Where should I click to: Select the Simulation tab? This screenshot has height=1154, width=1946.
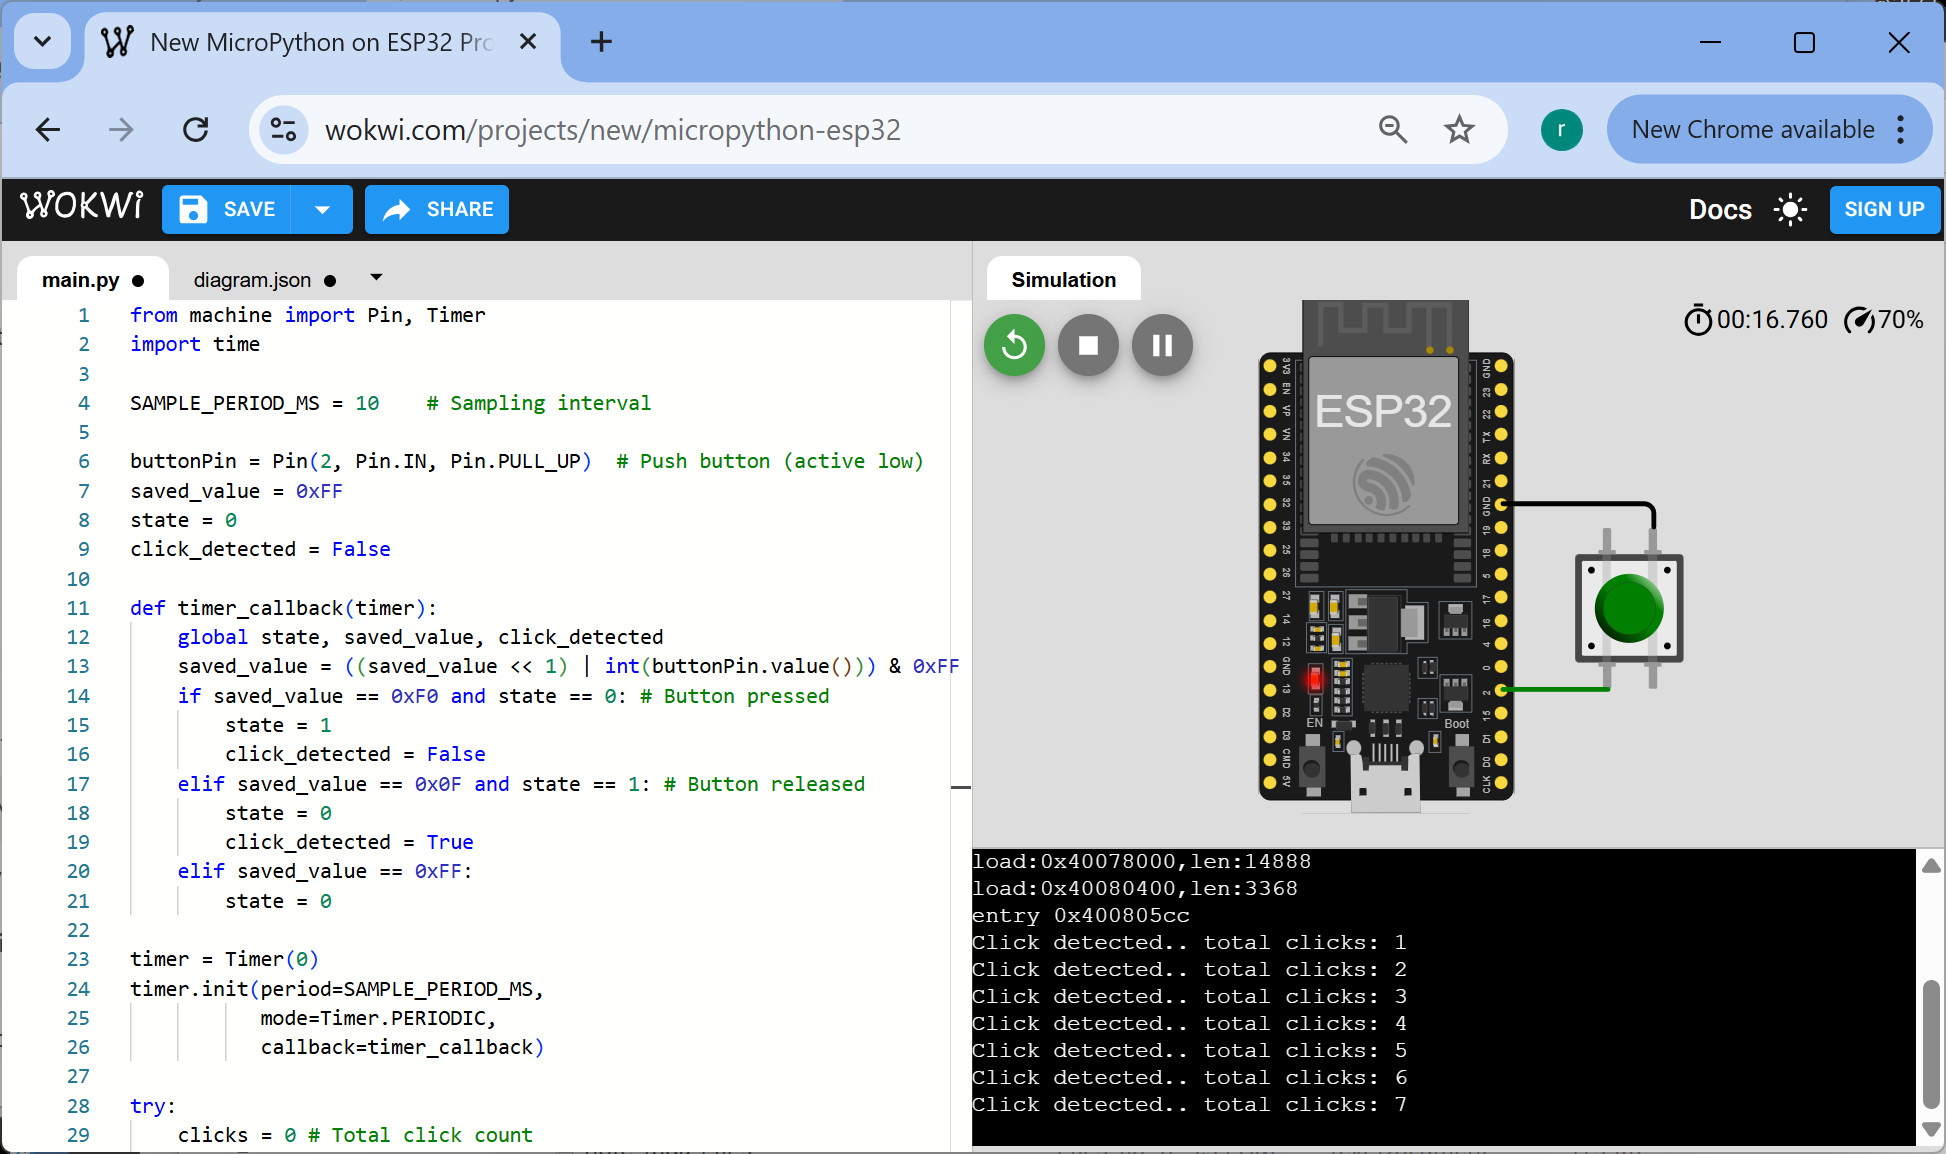click(x=1063, y=280)
